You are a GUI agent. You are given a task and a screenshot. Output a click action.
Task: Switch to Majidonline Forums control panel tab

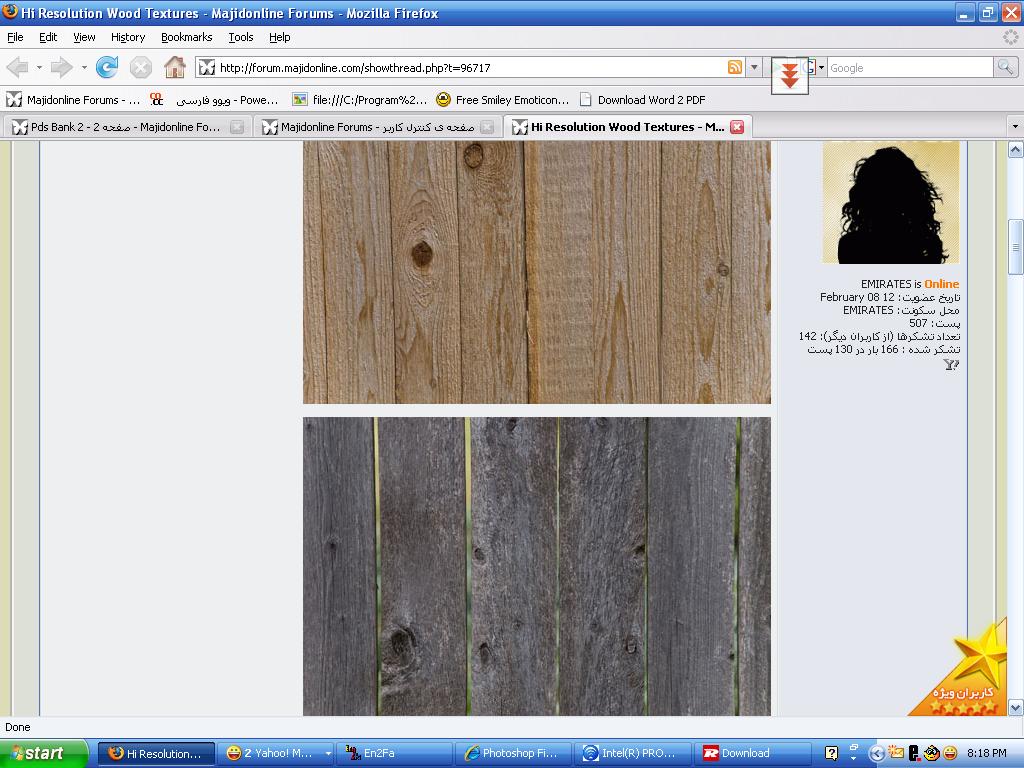point(377,127)
